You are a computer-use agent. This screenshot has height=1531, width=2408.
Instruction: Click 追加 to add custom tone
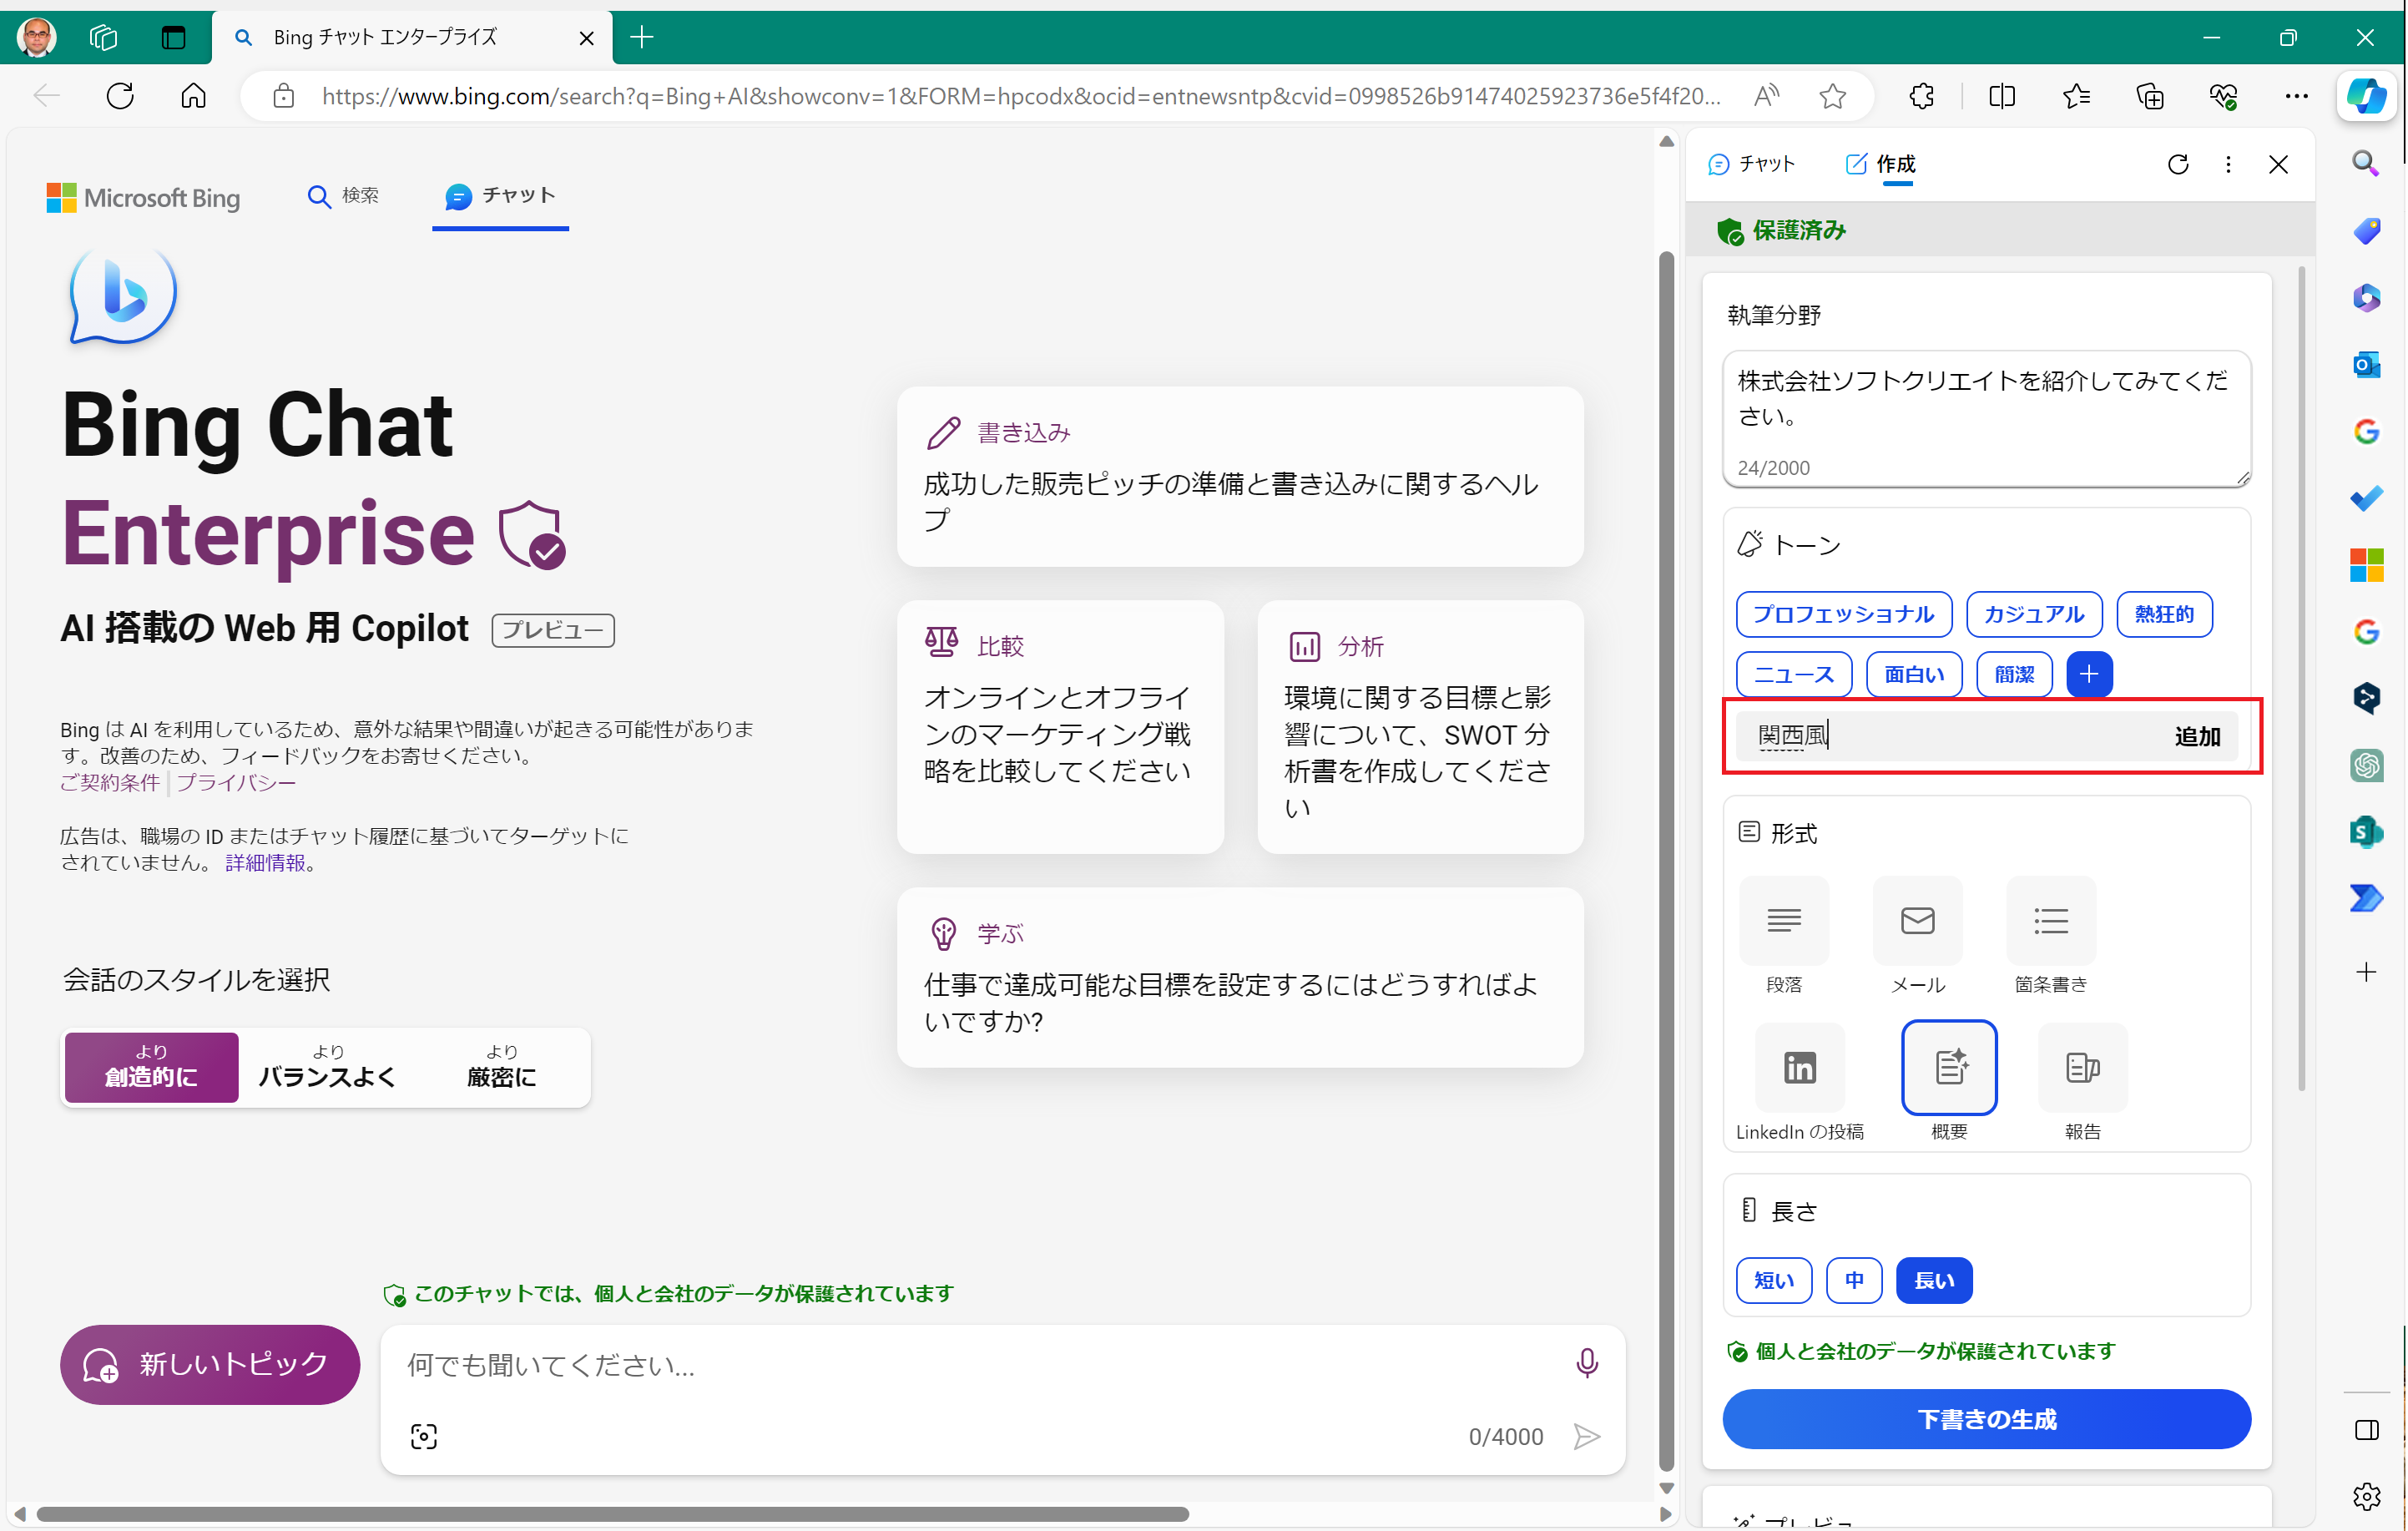[2197, 736]
